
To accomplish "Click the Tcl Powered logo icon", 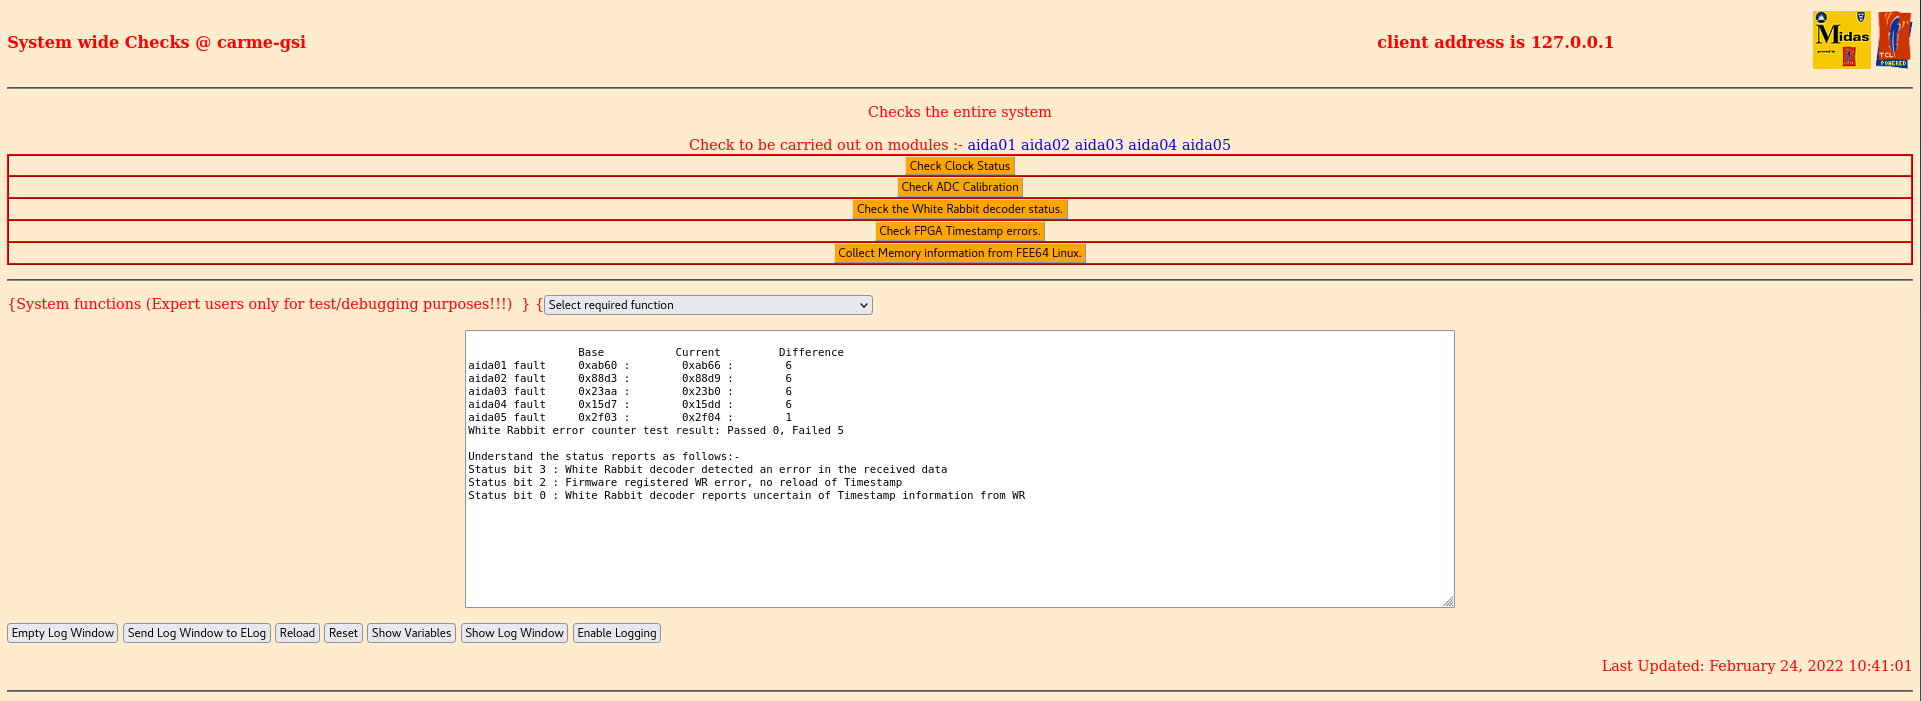I will [x=1893, y=40].
